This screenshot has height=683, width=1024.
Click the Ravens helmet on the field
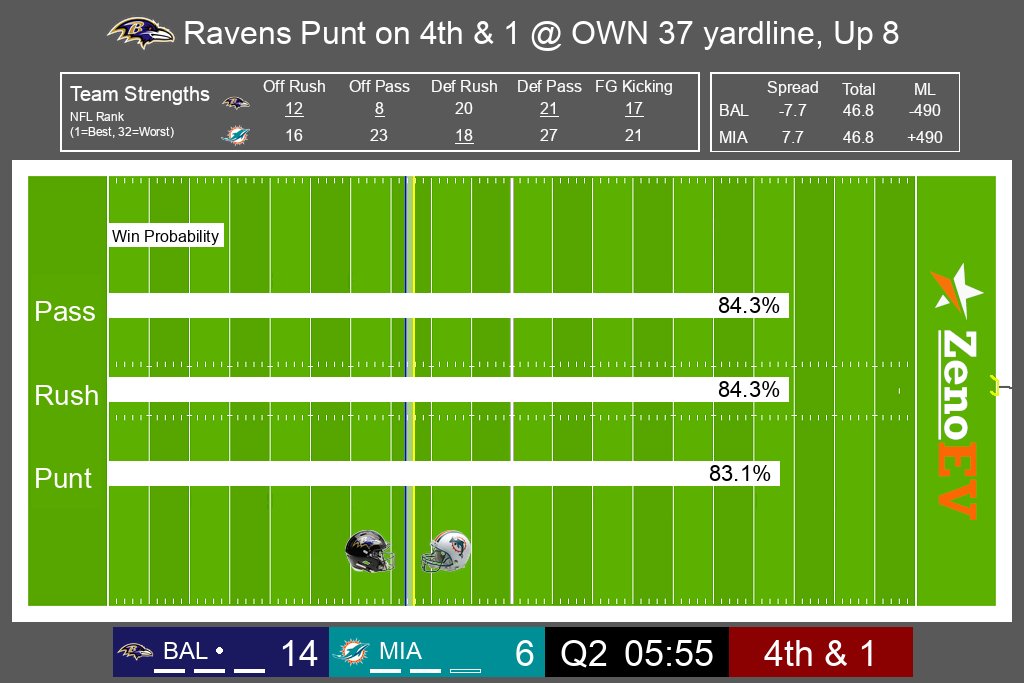point(370,551)
